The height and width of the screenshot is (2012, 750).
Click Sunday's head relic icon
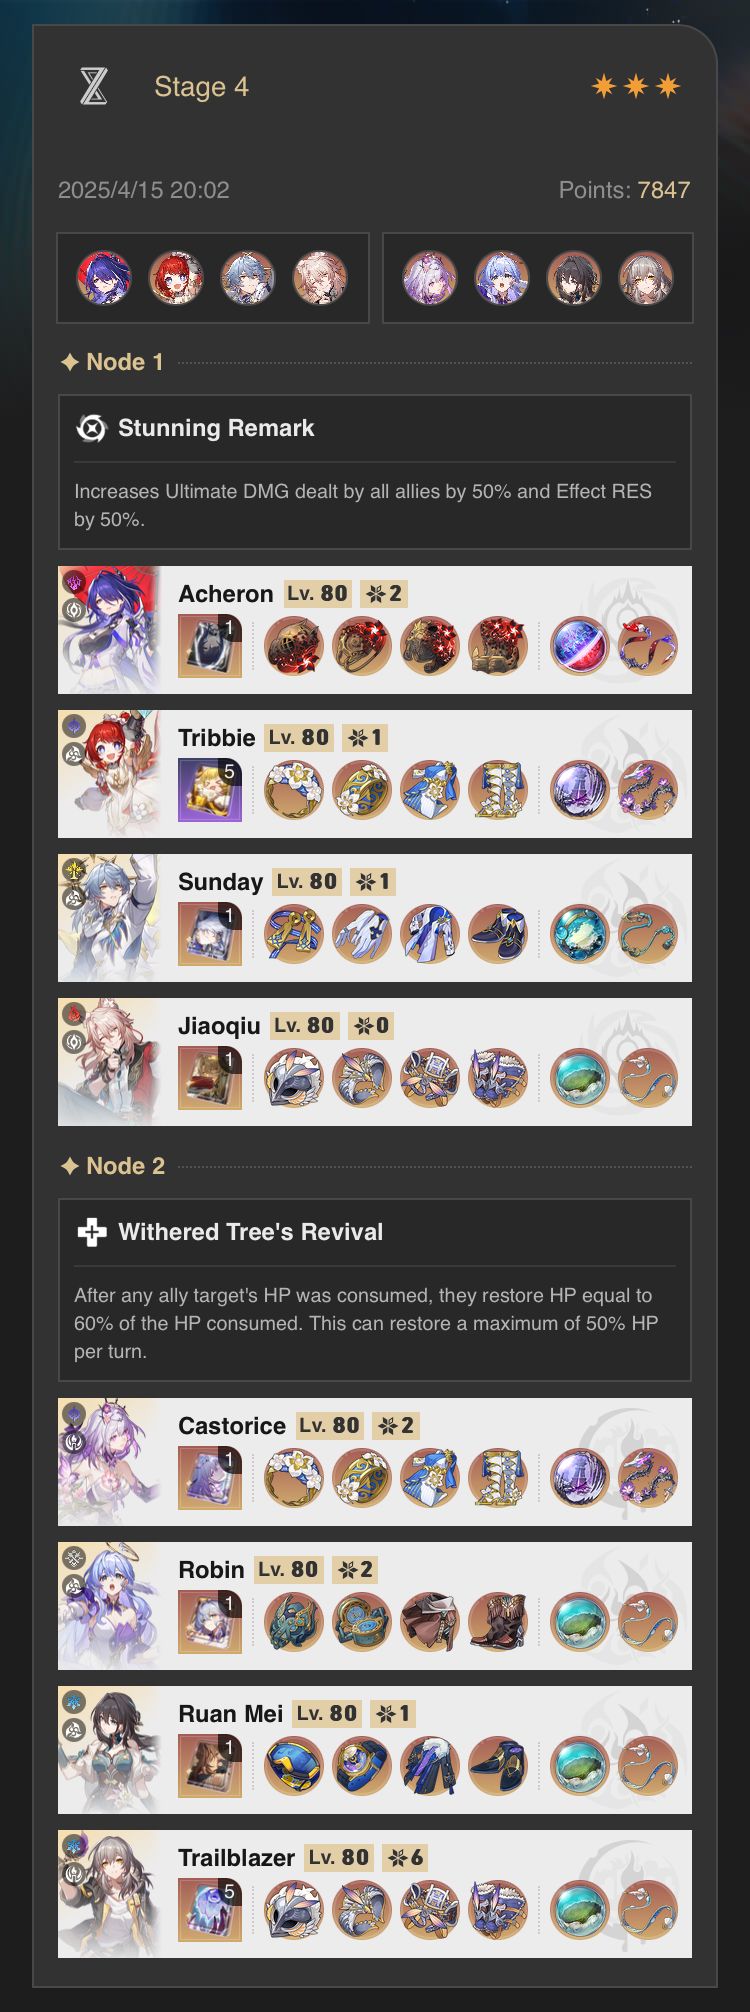pyautogui.click(x=294, y=934)
